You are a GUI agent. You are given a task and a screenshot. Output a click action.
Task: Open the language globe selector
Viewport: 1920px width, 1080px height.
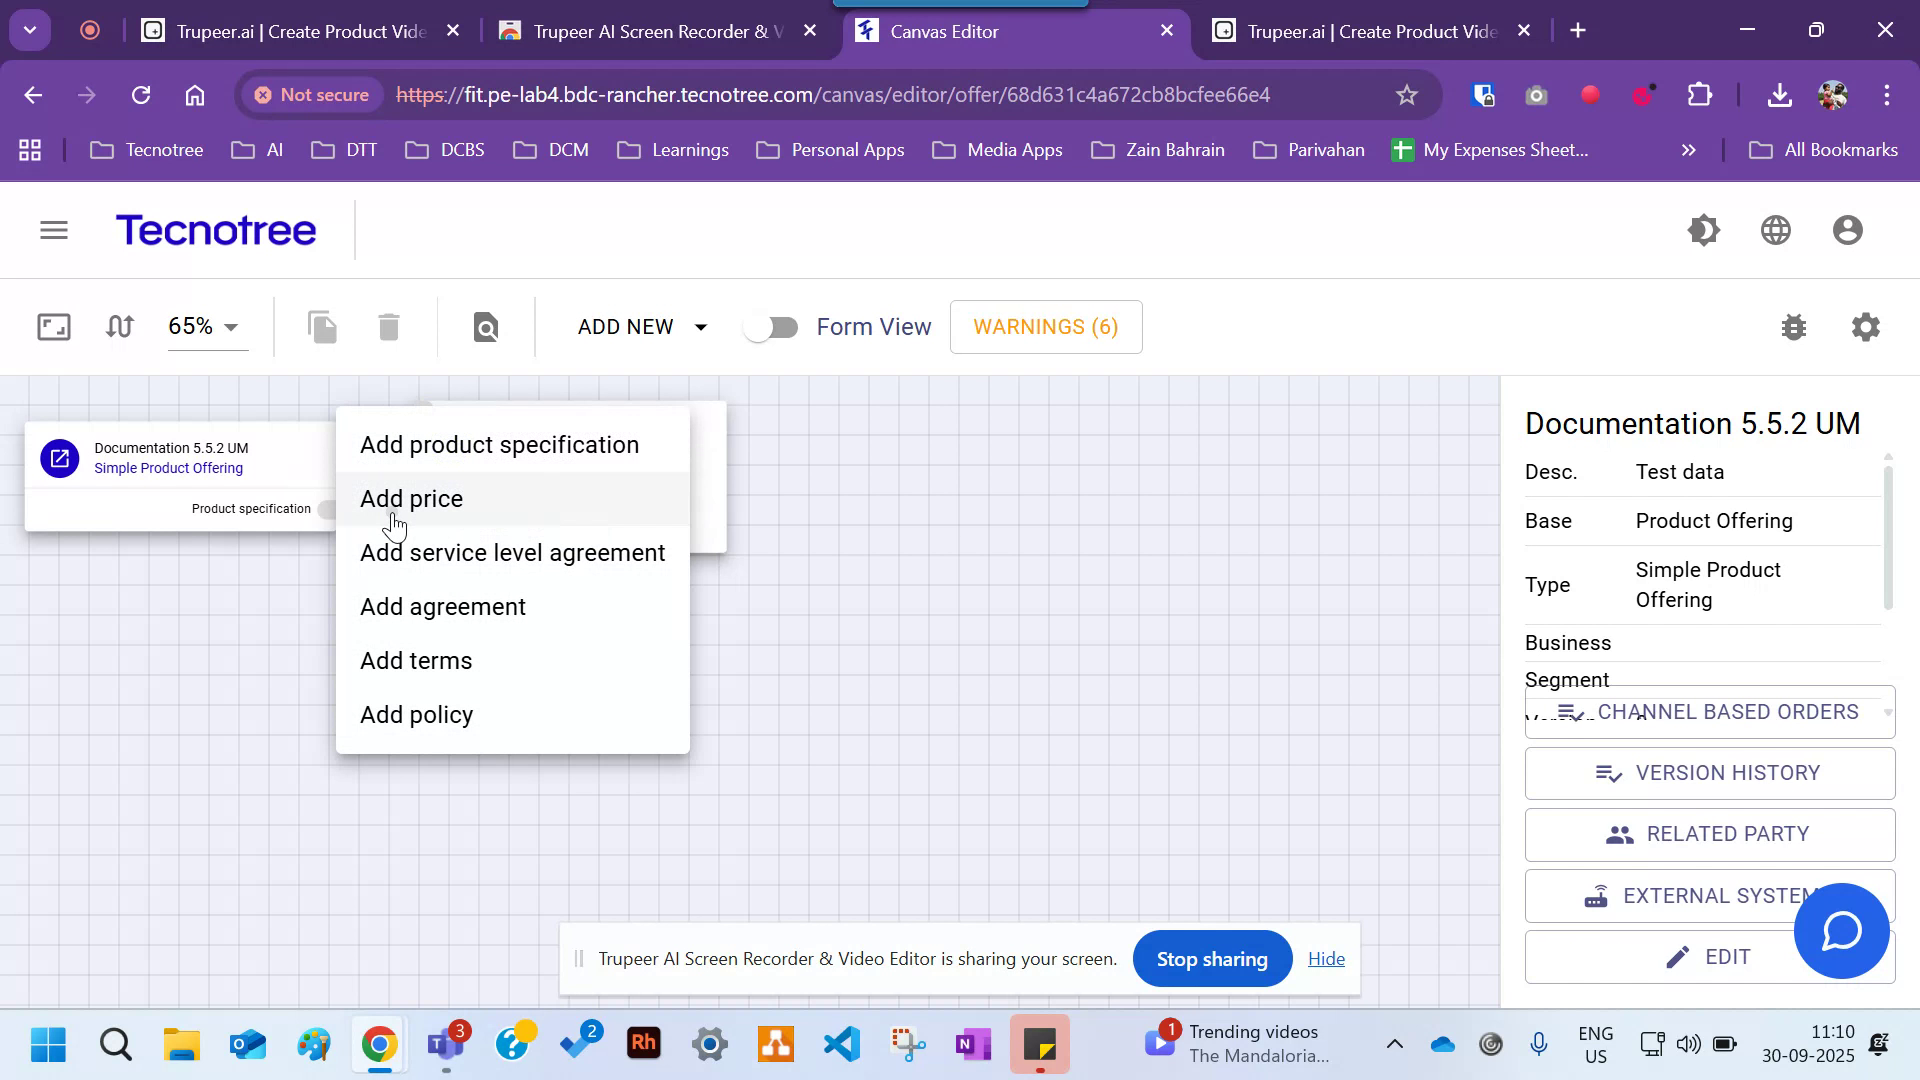(1775, 229)
